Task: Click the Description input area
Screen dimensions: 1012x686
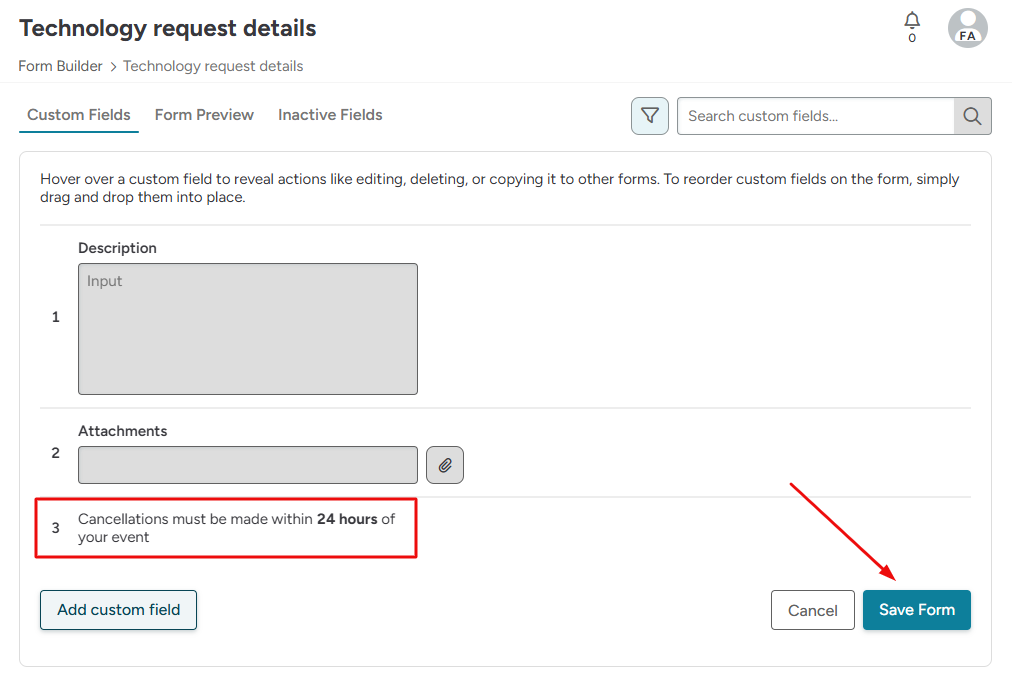Action: [248, 329]
